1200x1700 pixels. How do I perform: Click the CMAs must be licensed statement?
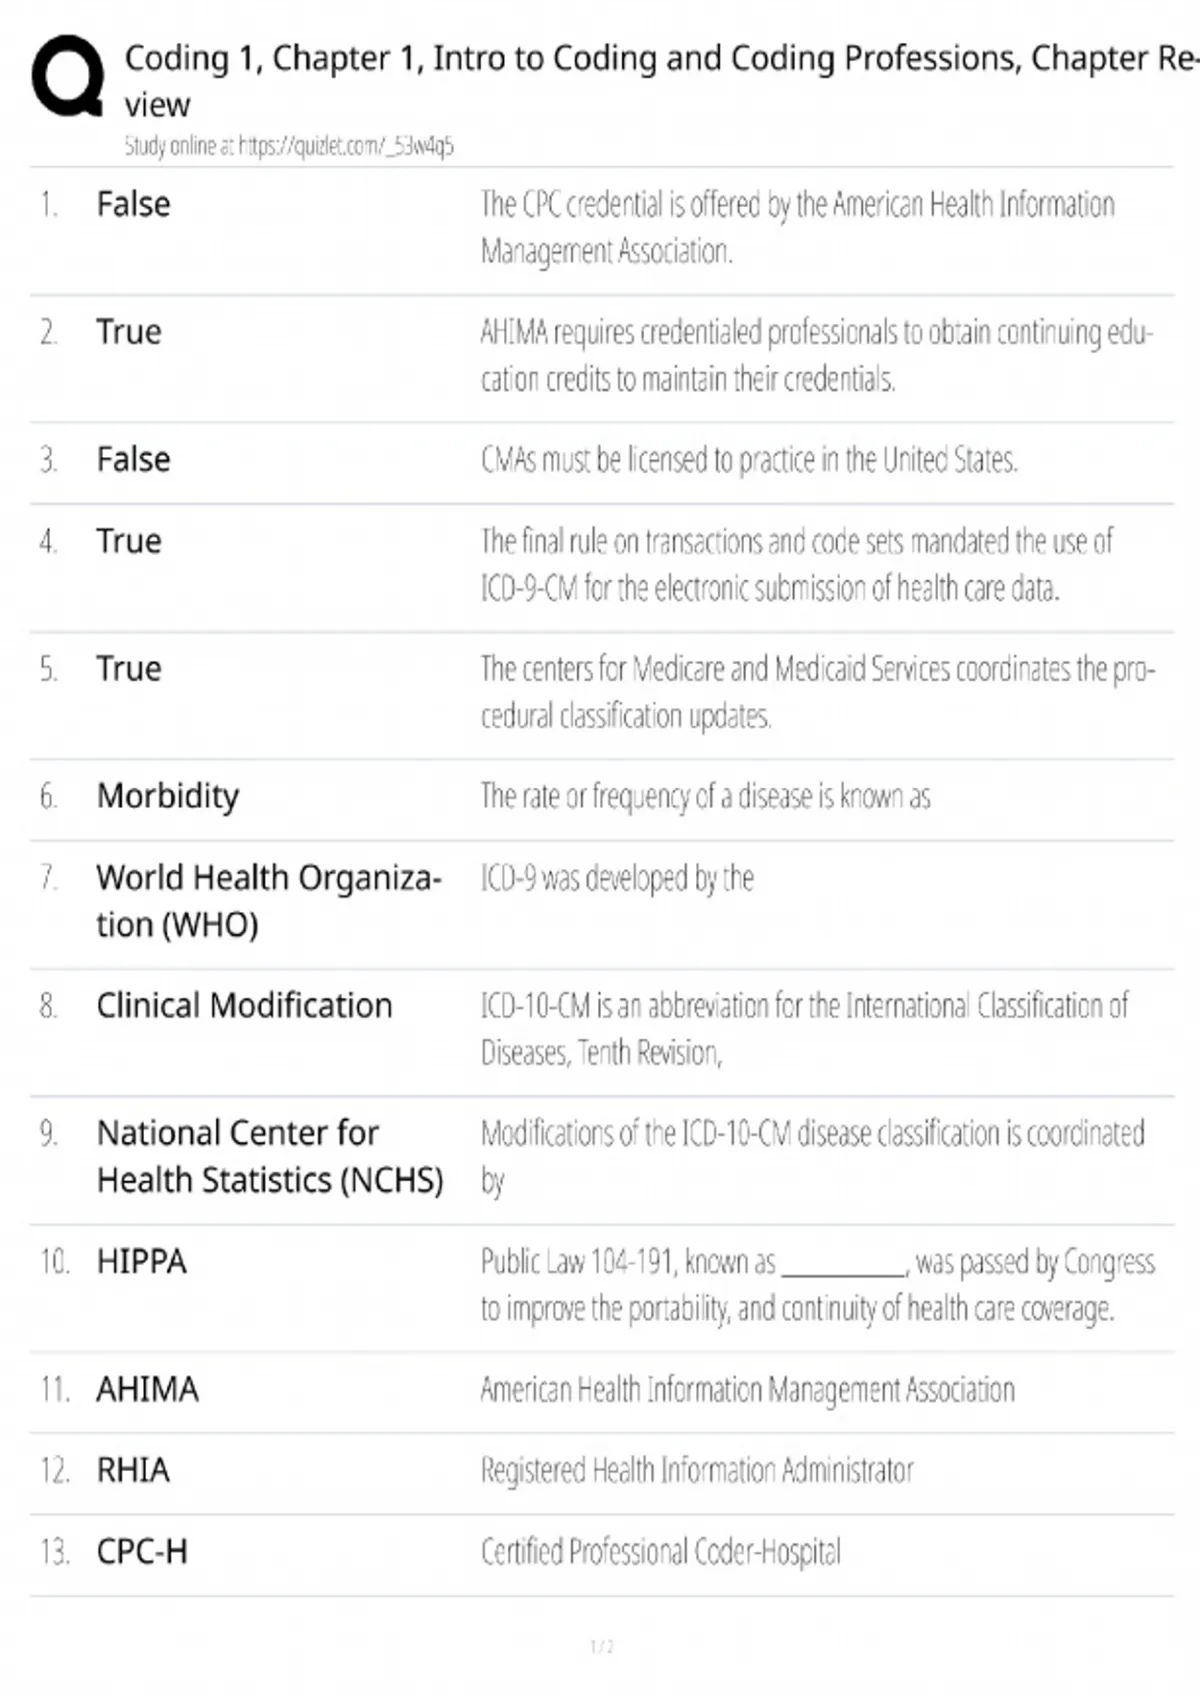748,460
